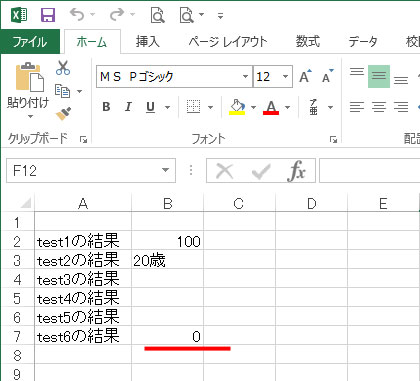The width and height of the screenshot is (420, 381).
Task: Expand the font size 12 dropdown
Action: coord(285,77)
